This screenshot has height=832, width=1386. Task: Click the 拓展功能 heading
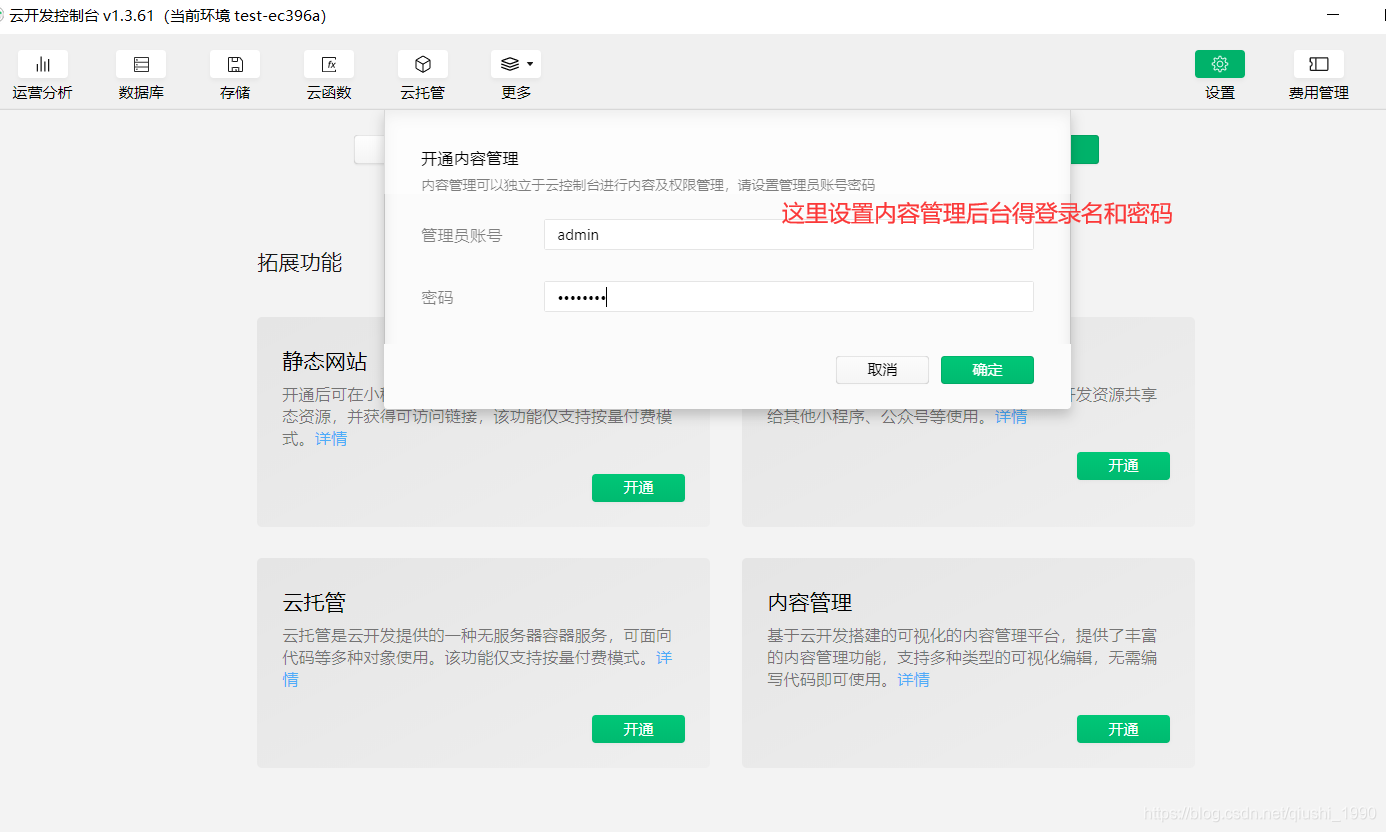pos(300,263)
